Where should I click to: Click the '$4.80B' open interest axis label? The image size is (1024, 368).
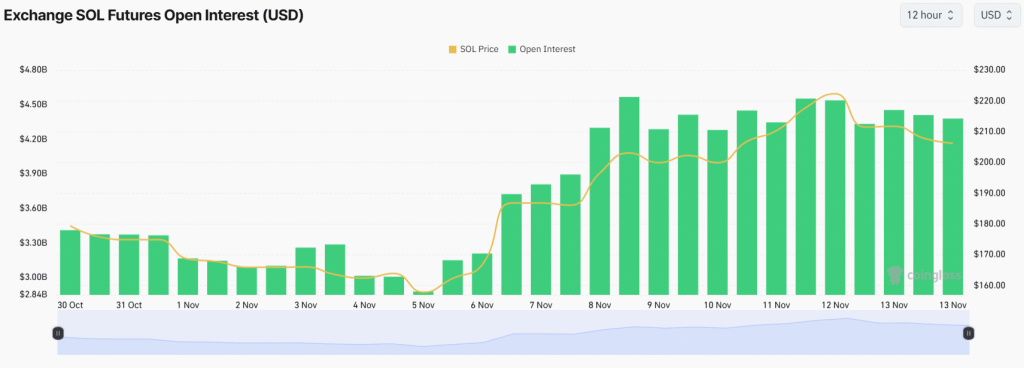click(33, 70)
